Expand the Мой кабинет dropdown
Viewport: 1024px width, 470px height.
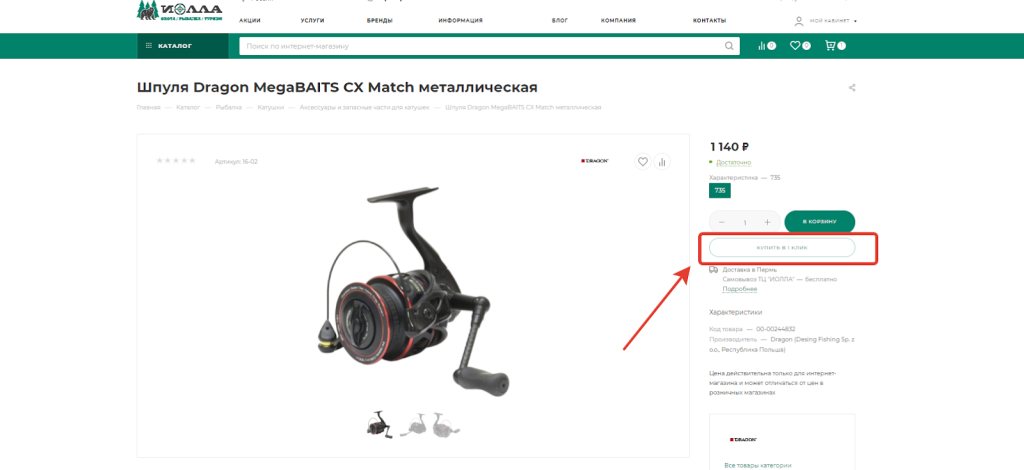(825, 21)
